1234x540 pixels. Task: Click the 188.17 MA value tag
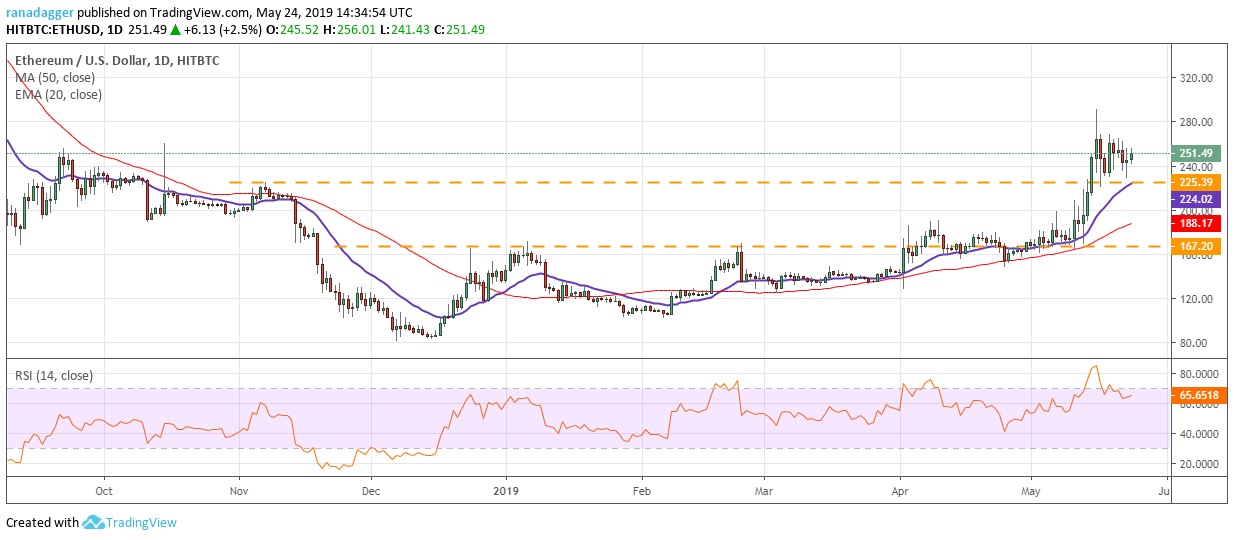click(1196, 224)
